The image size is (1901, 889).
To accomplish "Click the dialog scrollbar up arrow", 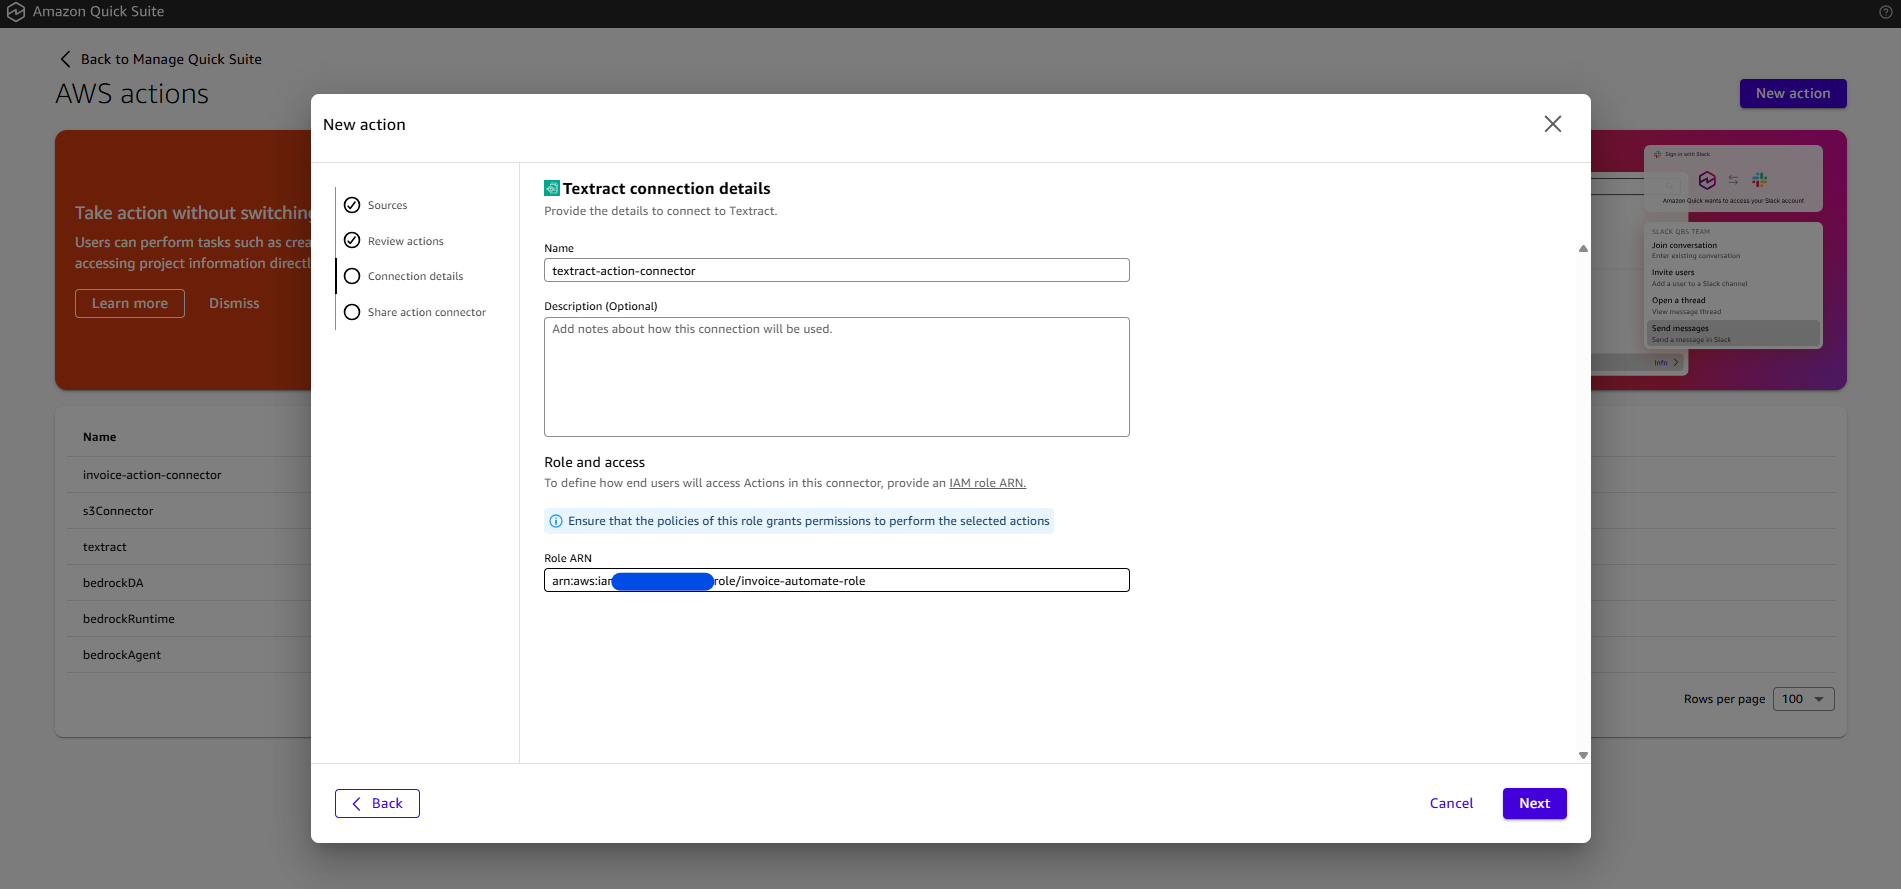I will click(x=1583, y=248).
